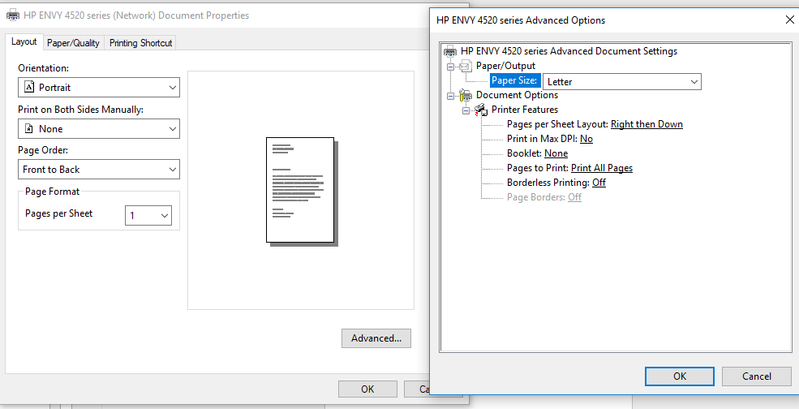Click OK in Advanced Options dialog
The width and height of the screenshot is (799, 409).
680,376
